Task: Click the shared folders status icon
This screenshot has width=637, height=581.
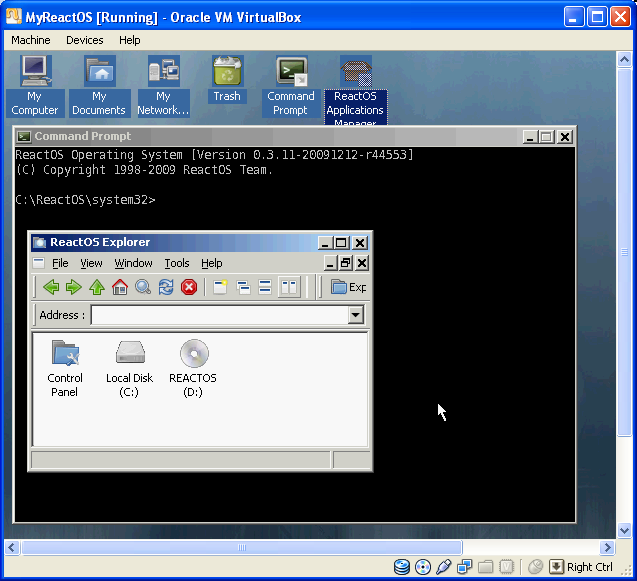Action: point(485,567)
